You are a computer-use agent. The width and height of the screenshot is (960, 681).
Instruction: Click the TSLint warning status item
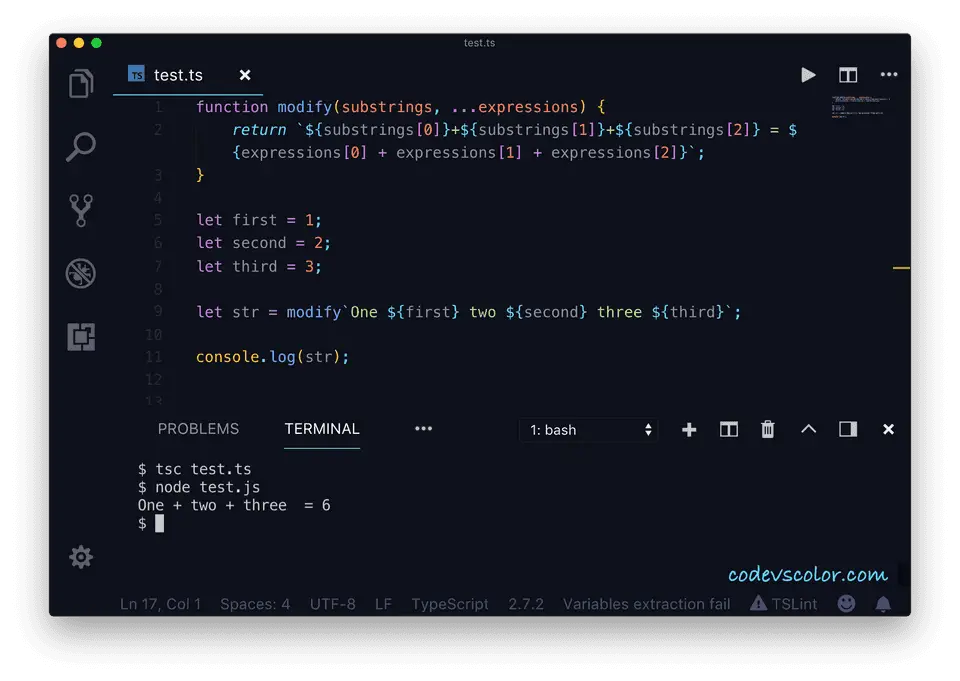click(x=784, y=604)
